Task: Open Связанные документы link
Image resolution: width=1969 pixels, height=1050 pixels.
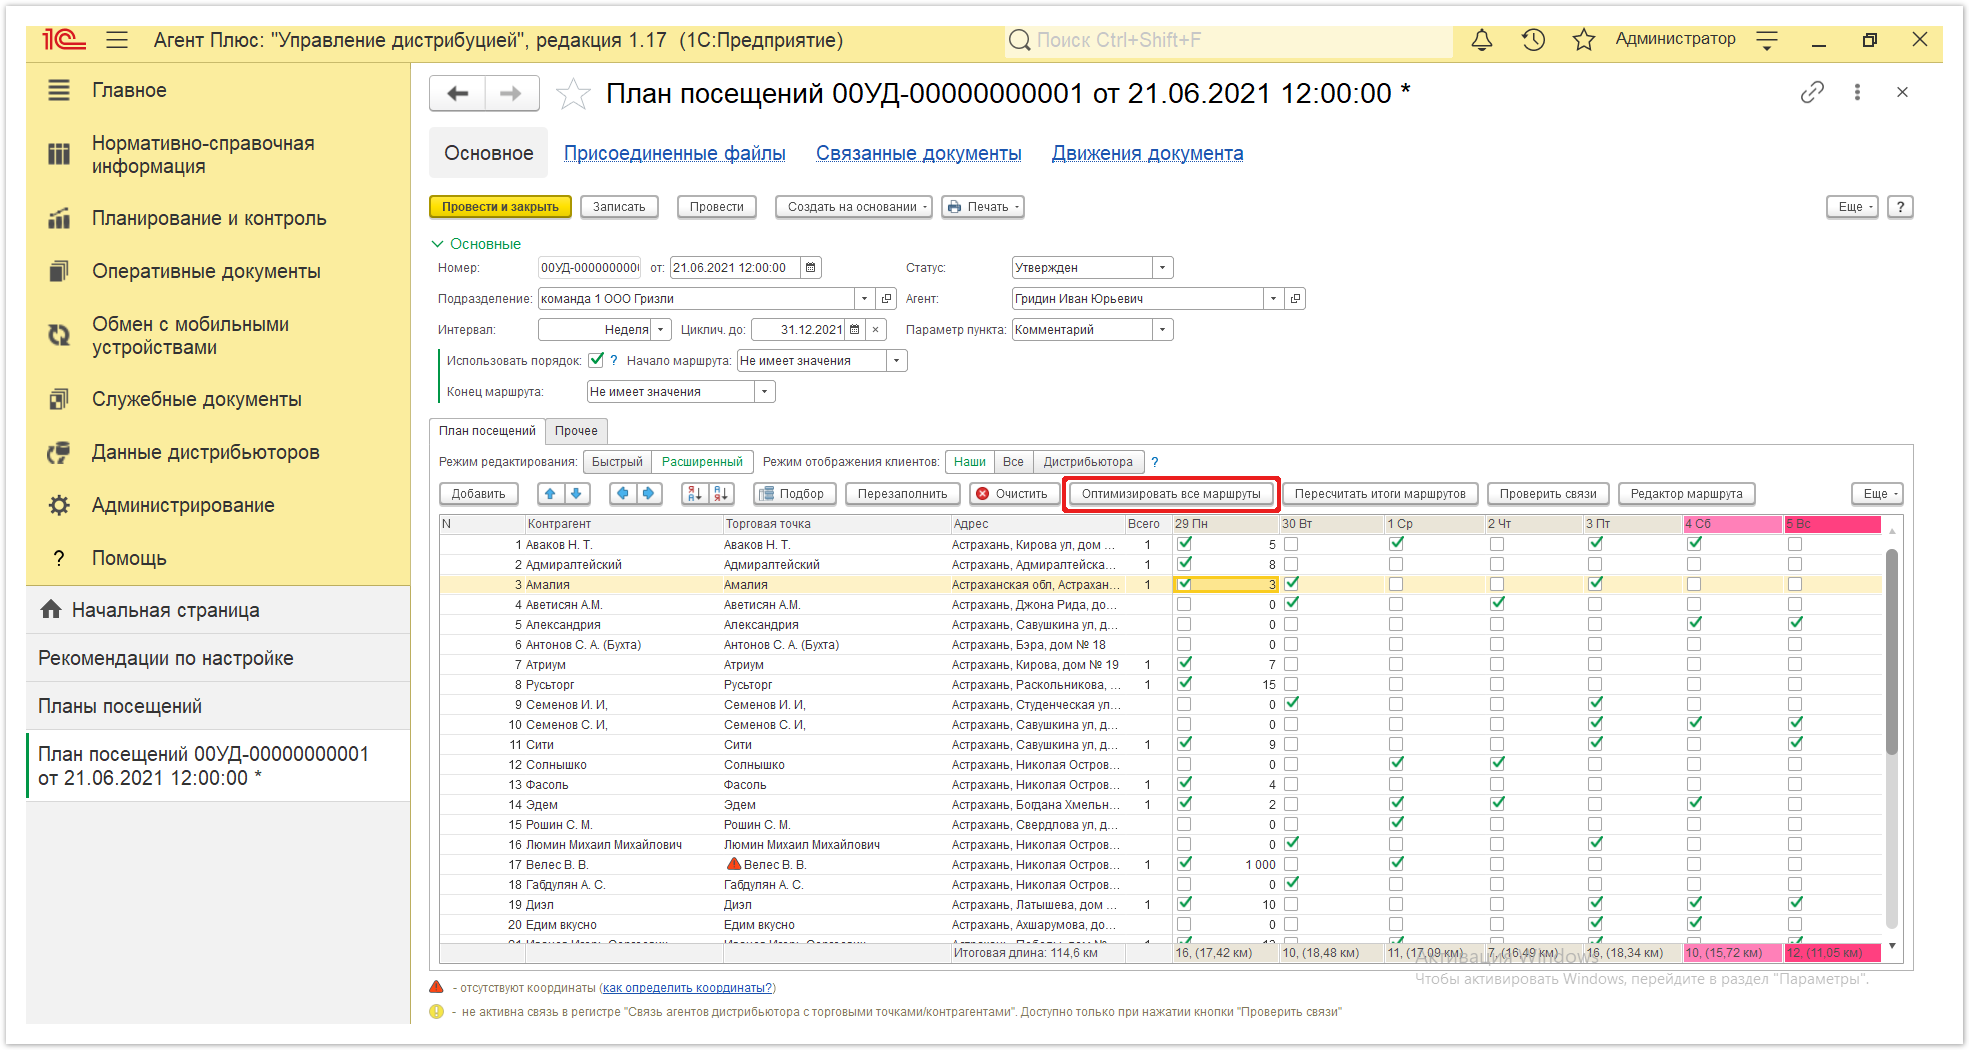Action: pos(918,153)
